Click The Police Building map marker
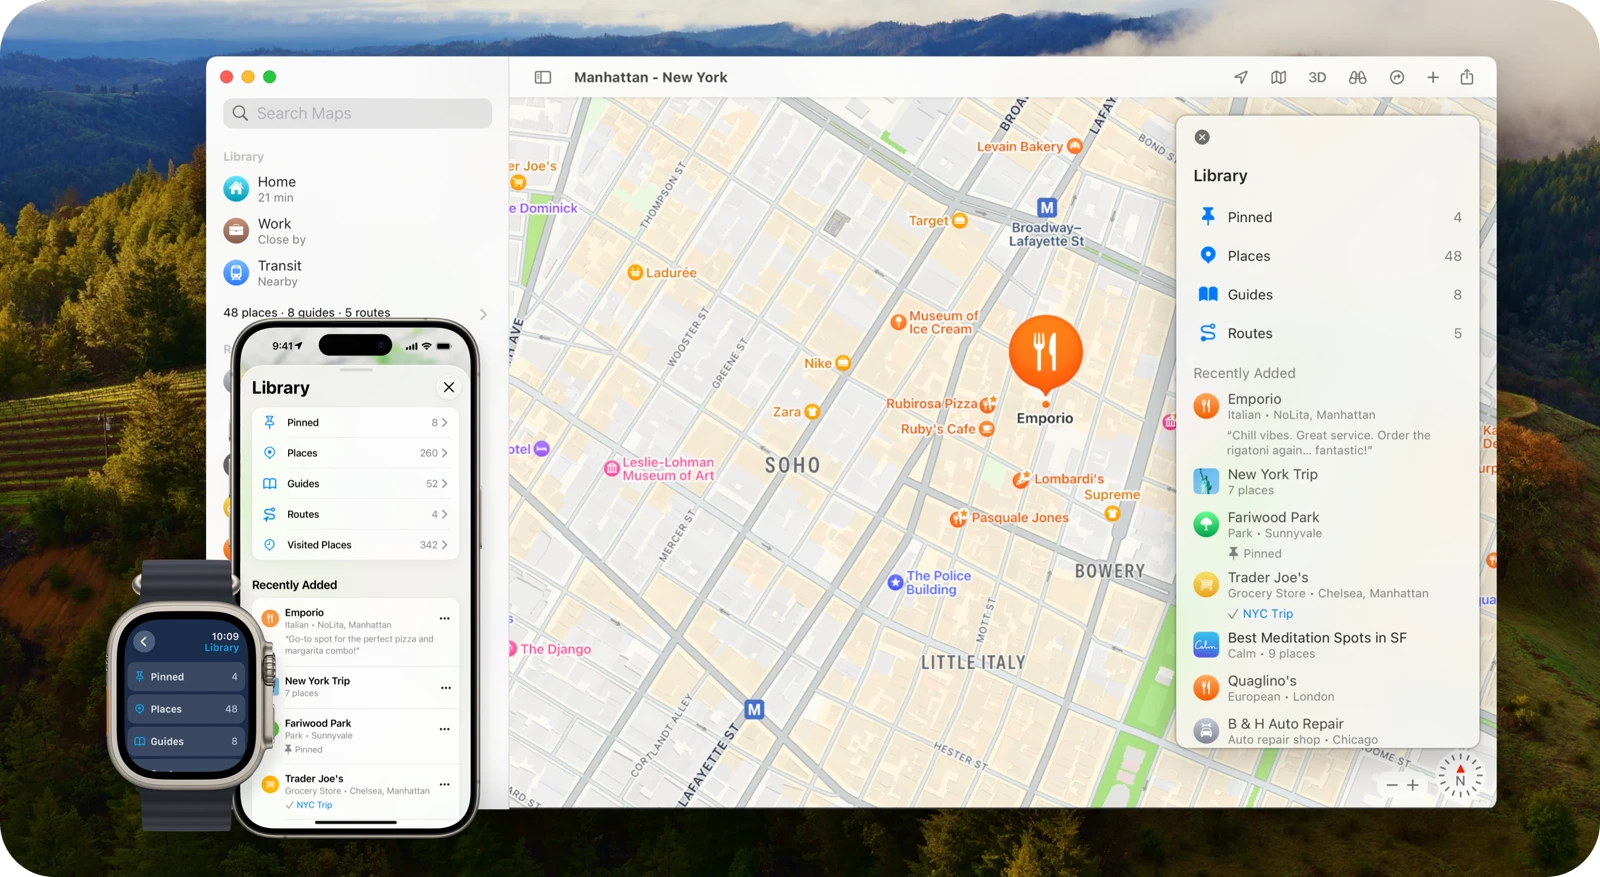Viewport: 1600px width, 877px height. [x=895, y=582]
